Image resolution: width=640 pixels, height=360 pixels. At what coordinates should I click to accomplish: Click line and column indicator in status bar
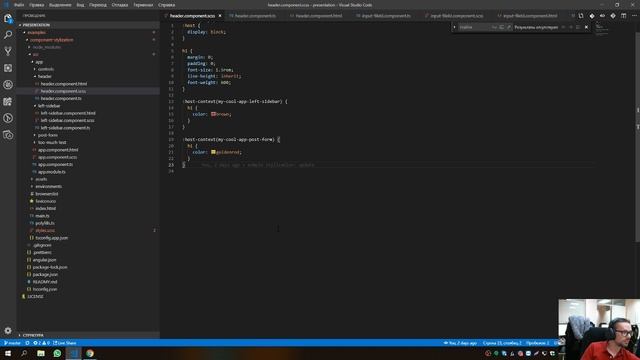[x=502, y=343]
